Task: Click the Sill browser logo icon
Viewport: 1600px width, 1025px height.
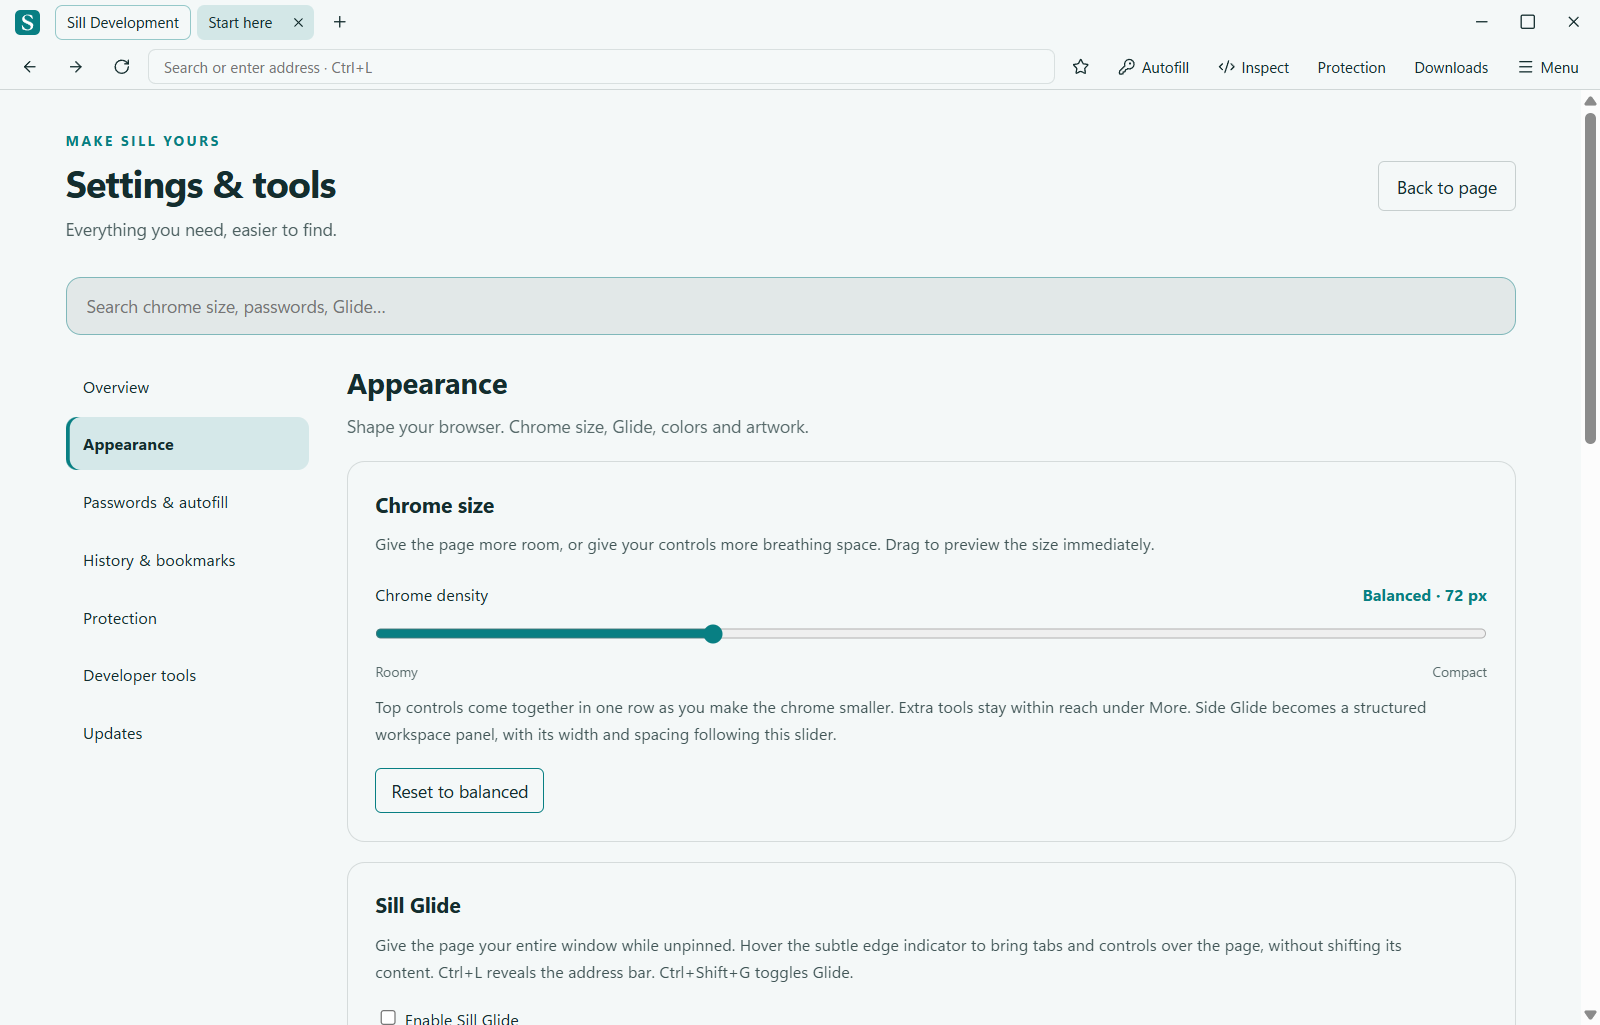Action: point(28,22)
